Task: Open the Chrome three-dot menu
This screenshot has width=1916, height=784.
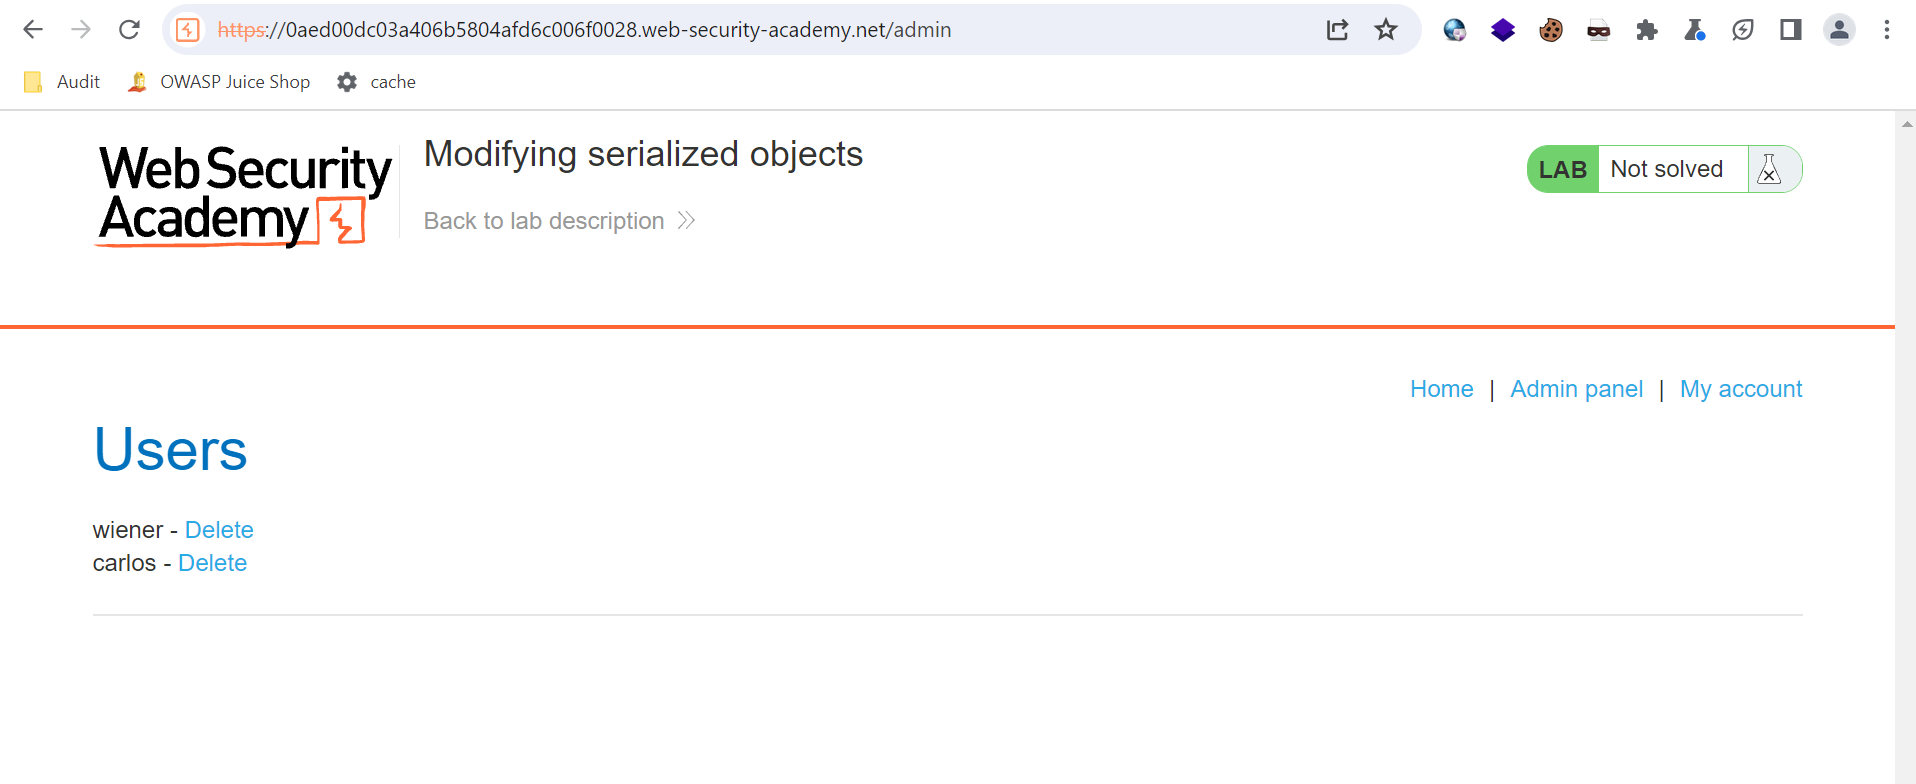Action: click(1887, 30)
